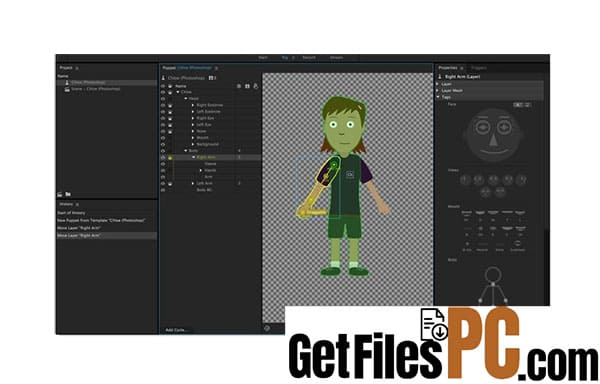Toggle the crown icon on Right Eyebrow layer
Image resolution: width=600 pixels, height=384 pixels.
pyautogui.click(x=170, y=106)
